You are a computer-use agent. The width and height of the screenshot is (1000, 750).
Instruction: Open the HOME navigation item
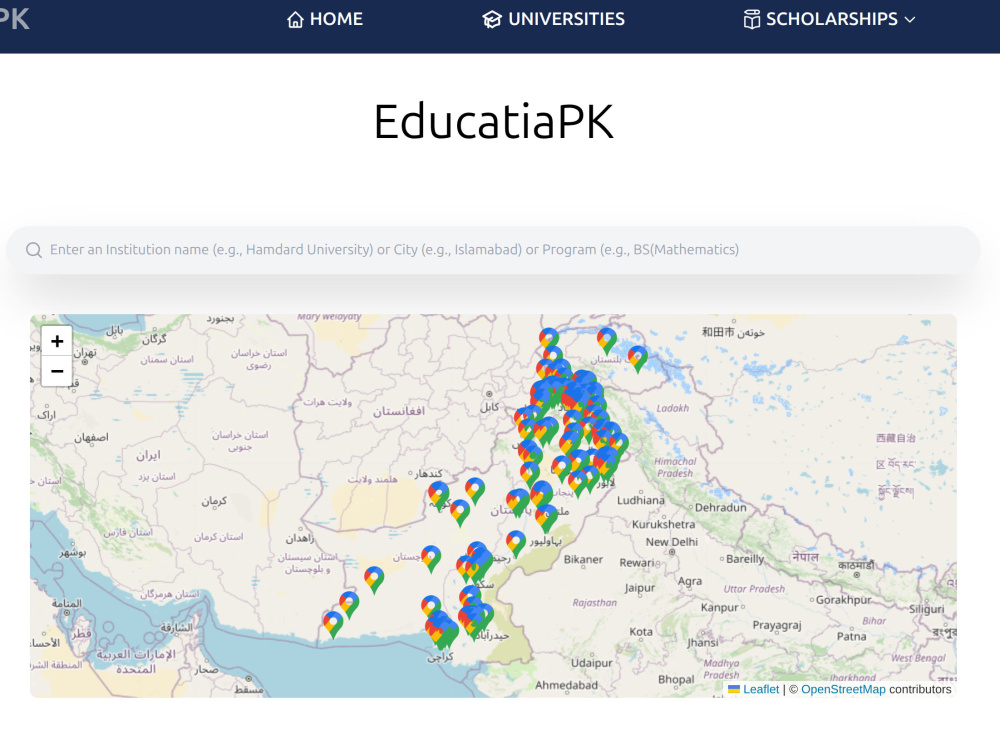coord(325,19)
